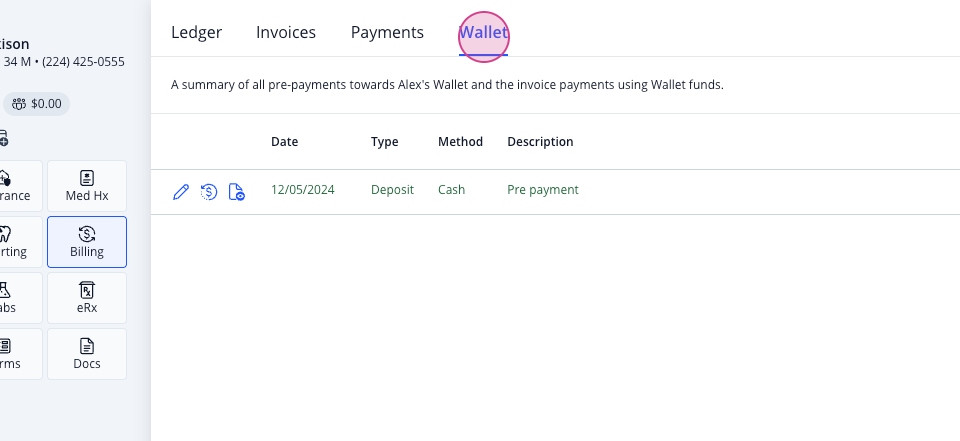View the deposit receipt document icon
960x441 pixels.
(x=236, y=192)
